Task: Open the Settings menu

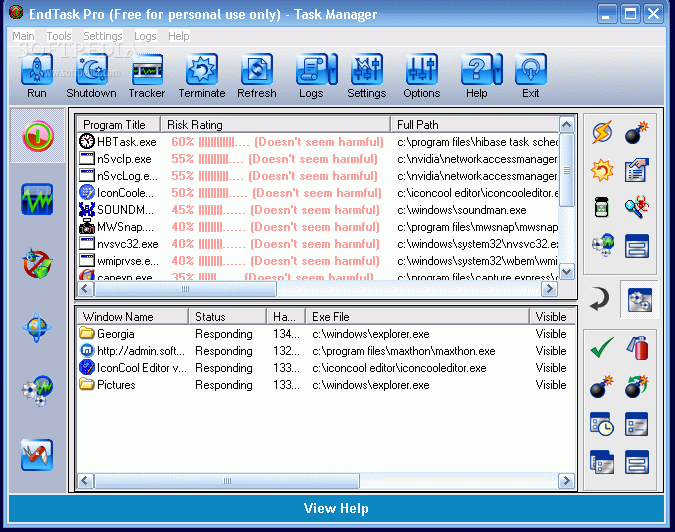Action: 103,36
